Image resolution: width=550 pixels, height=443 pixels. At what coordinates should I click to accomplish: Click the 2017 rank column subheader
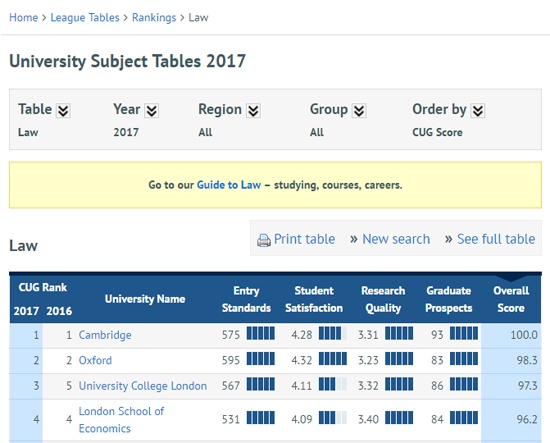pyautogui.click(x=26, y=311)
